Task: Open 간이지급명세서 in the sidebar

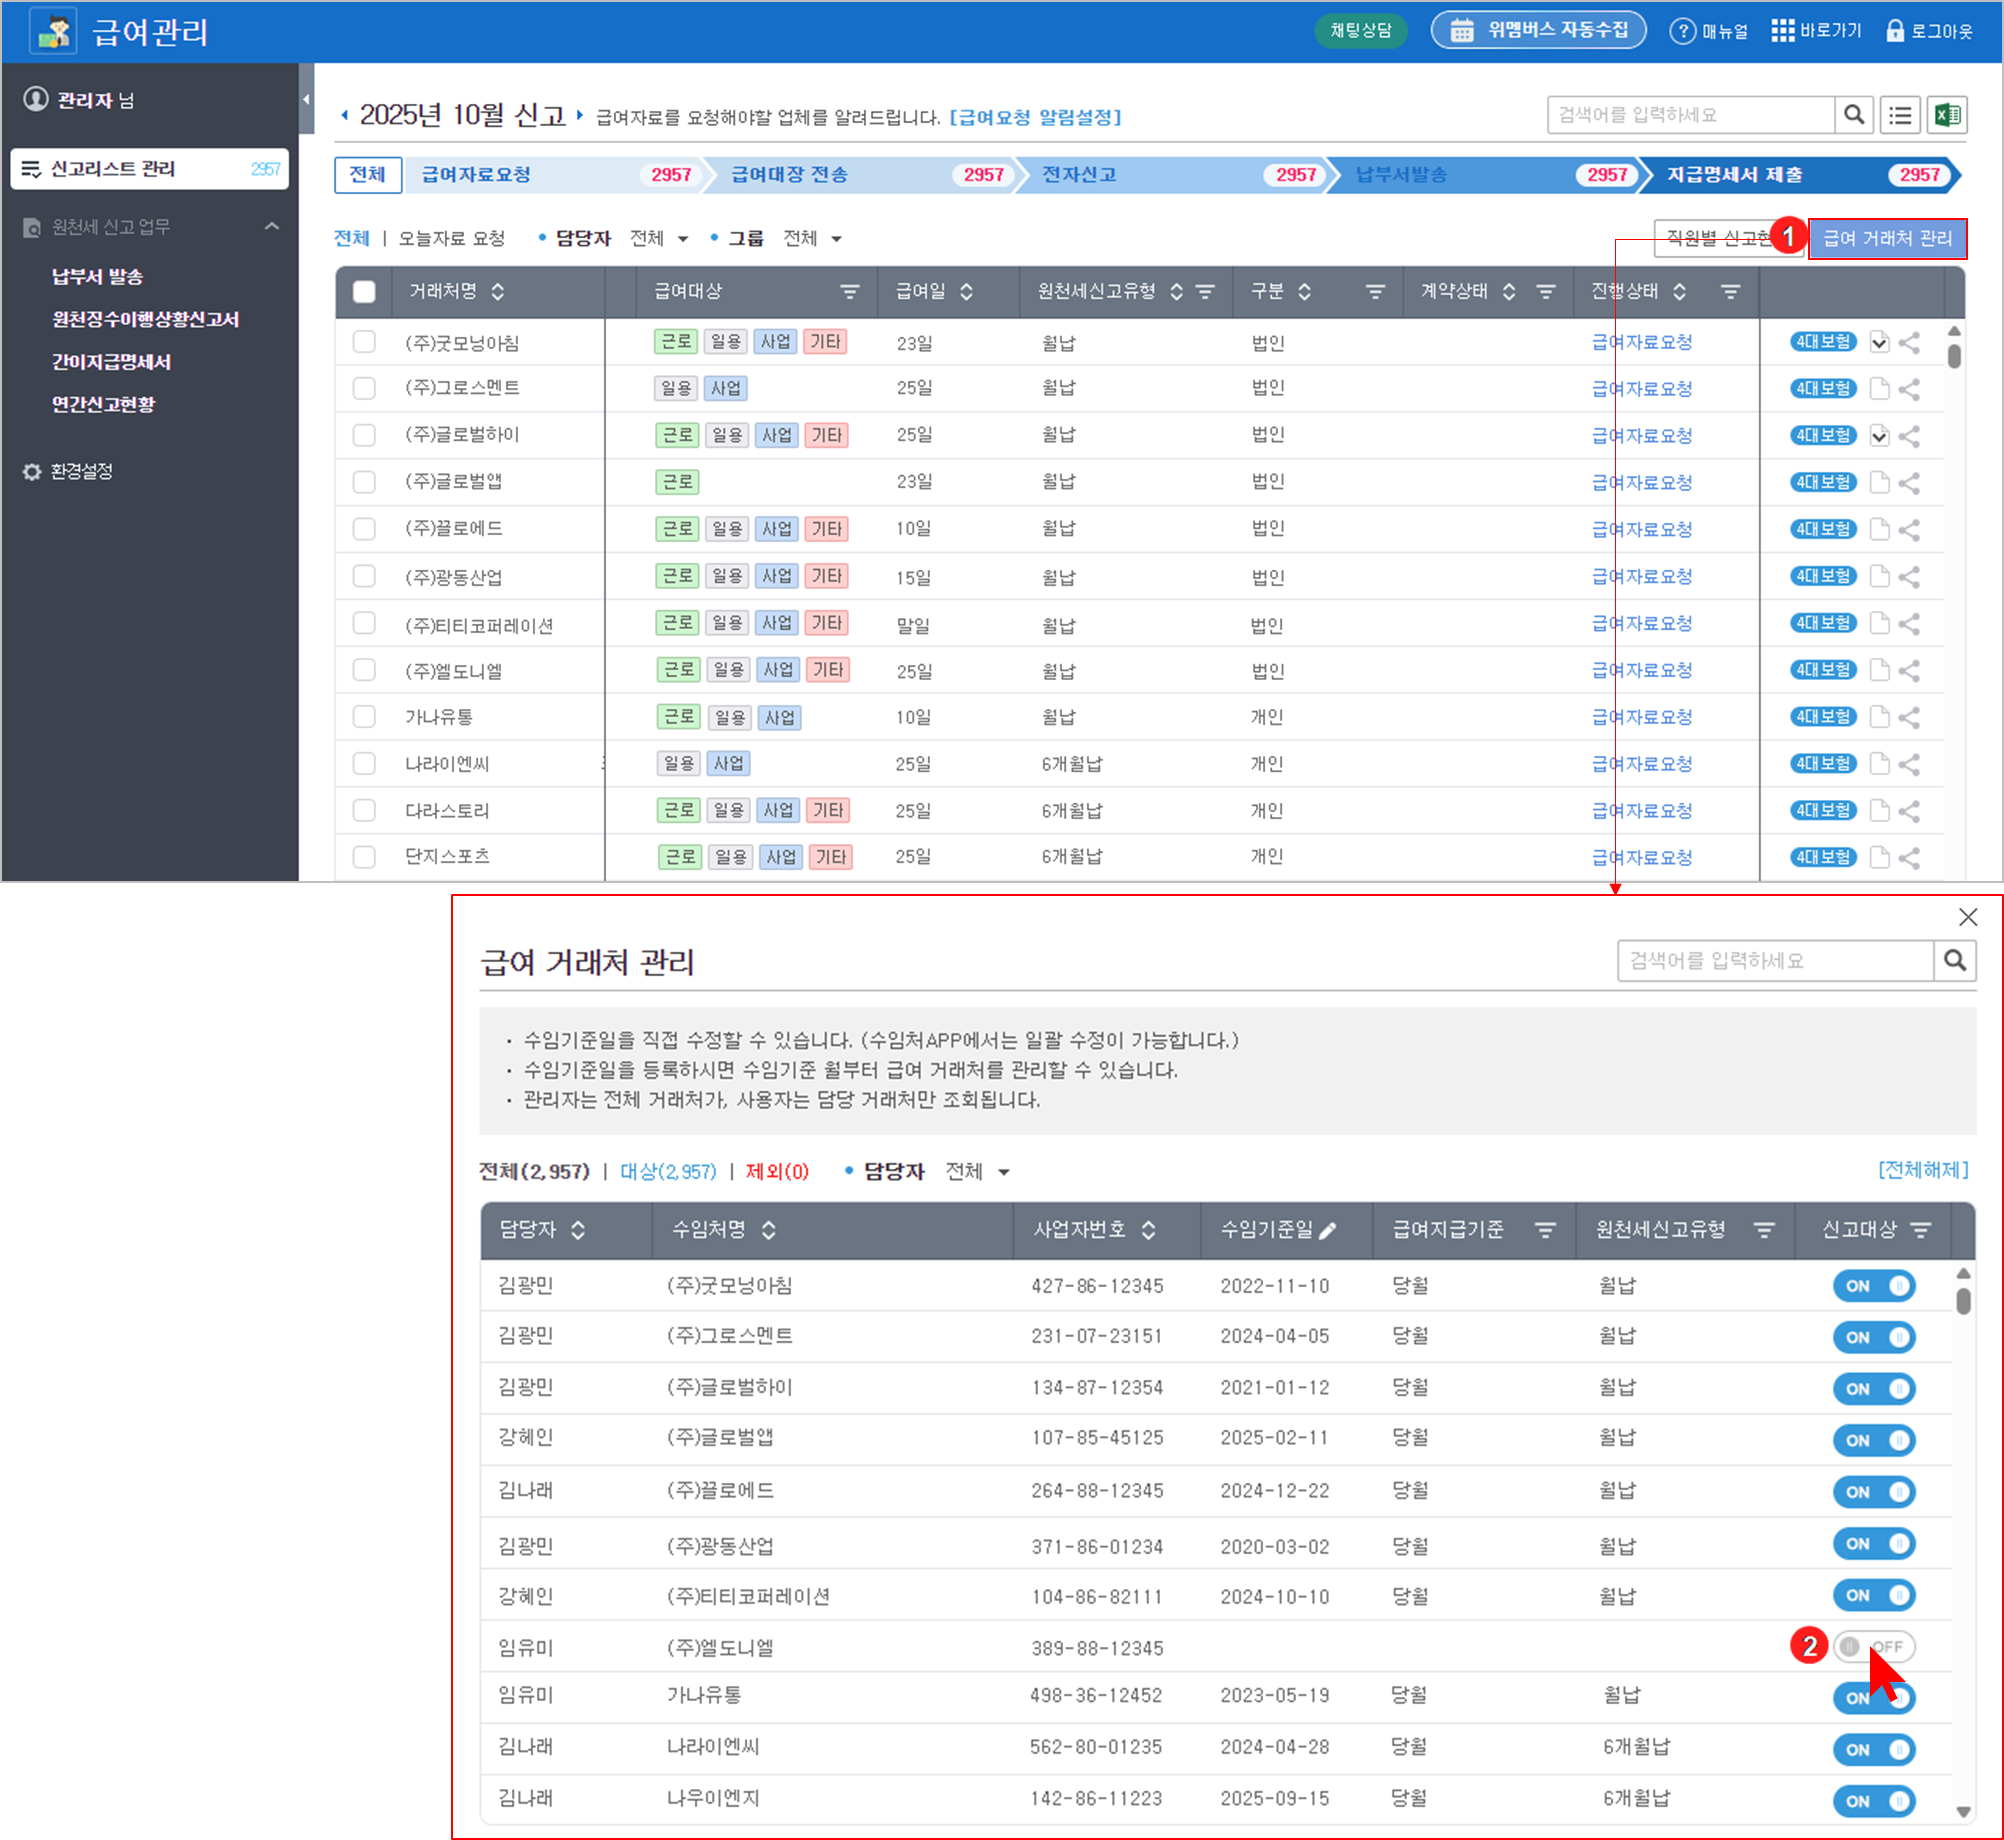Action: [111, 362]
